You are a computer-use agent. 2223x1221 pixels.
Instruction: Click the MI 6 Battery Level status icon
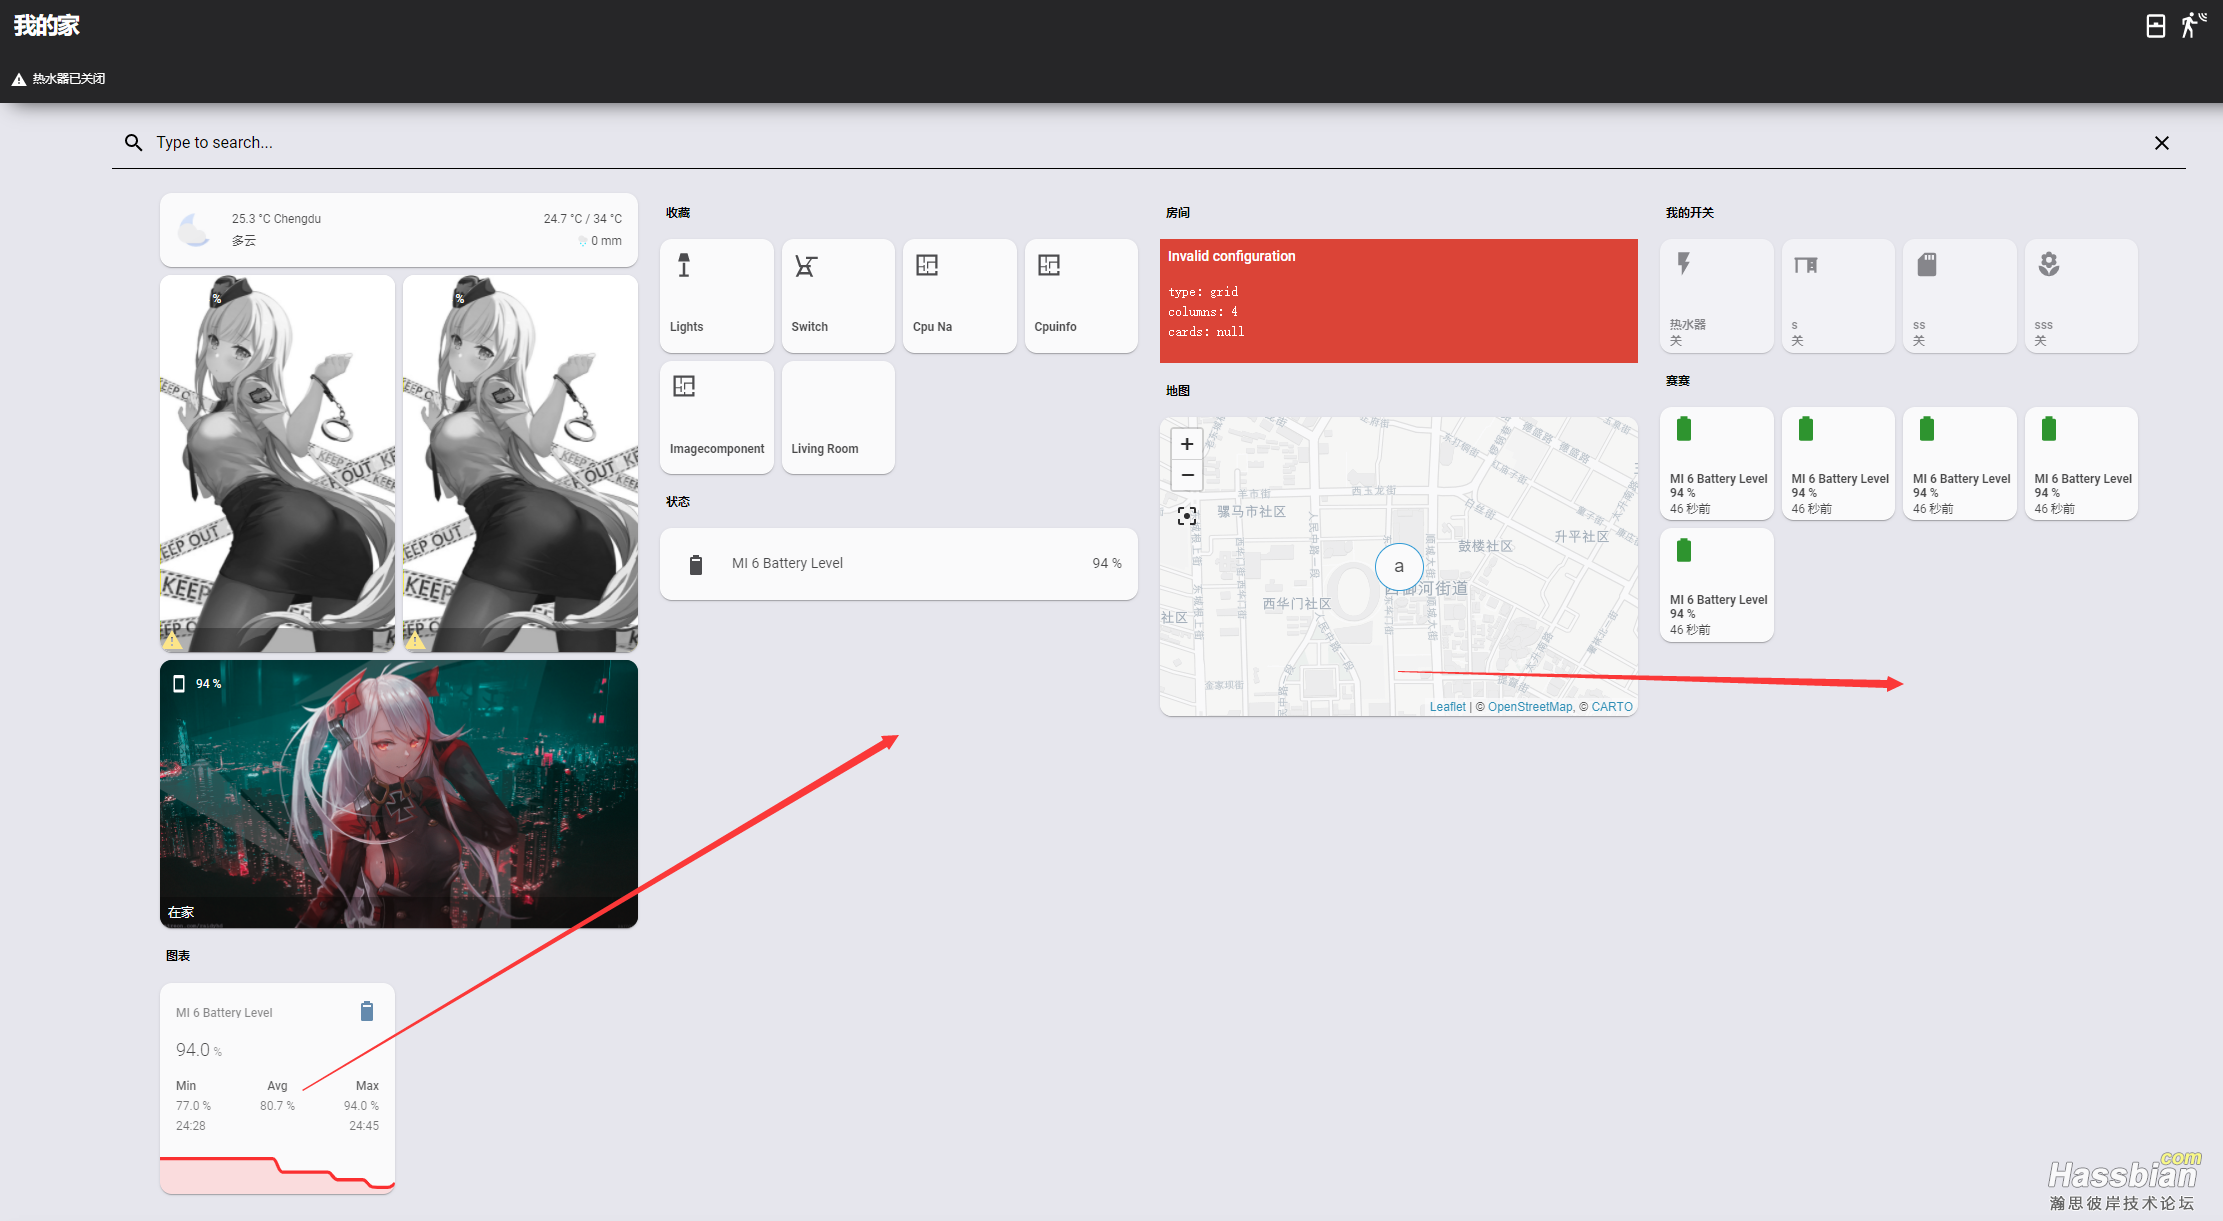click(696, 562)
